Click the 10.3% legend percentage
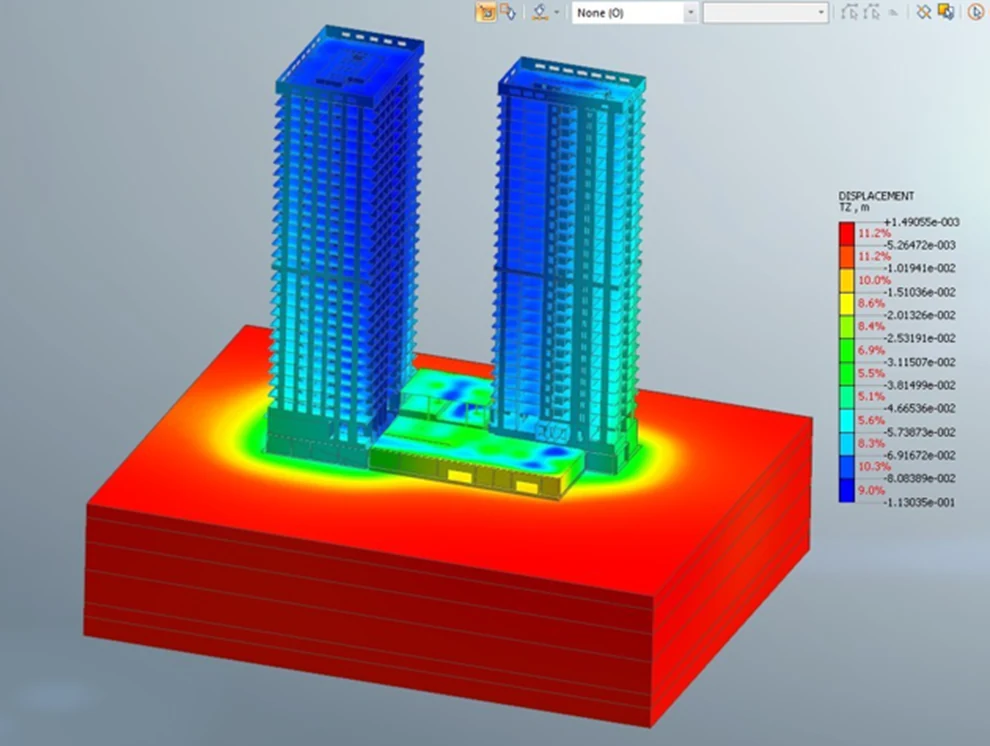This screenshot has height=746, width=990. point(874,466)
